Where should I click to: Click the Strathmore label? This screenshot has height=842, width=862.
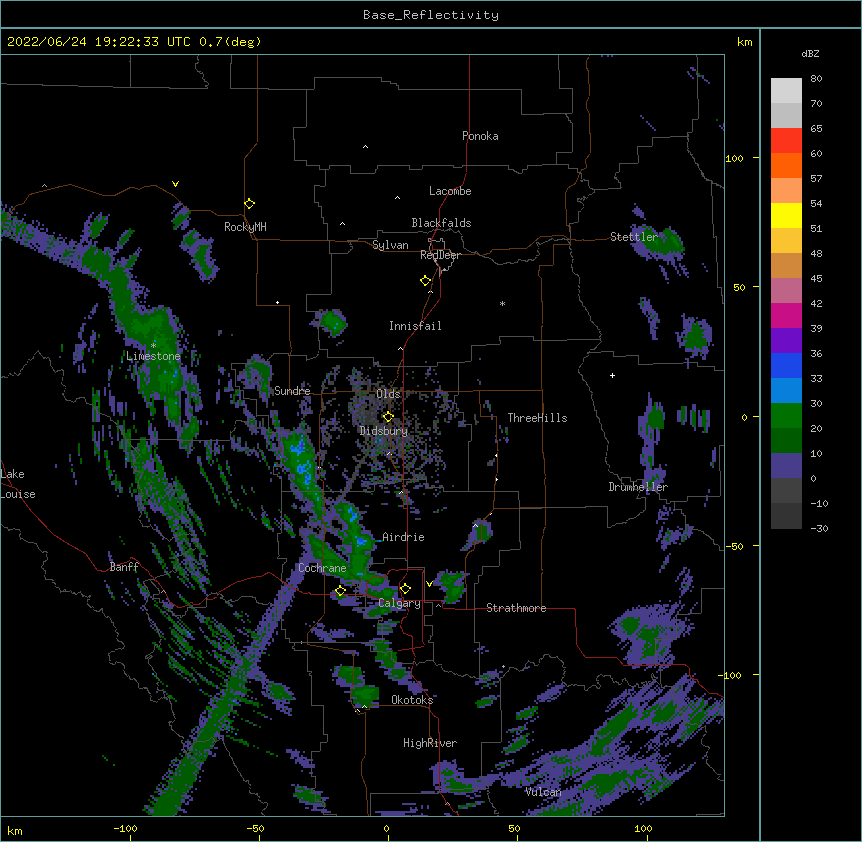[x=516, y=608]
